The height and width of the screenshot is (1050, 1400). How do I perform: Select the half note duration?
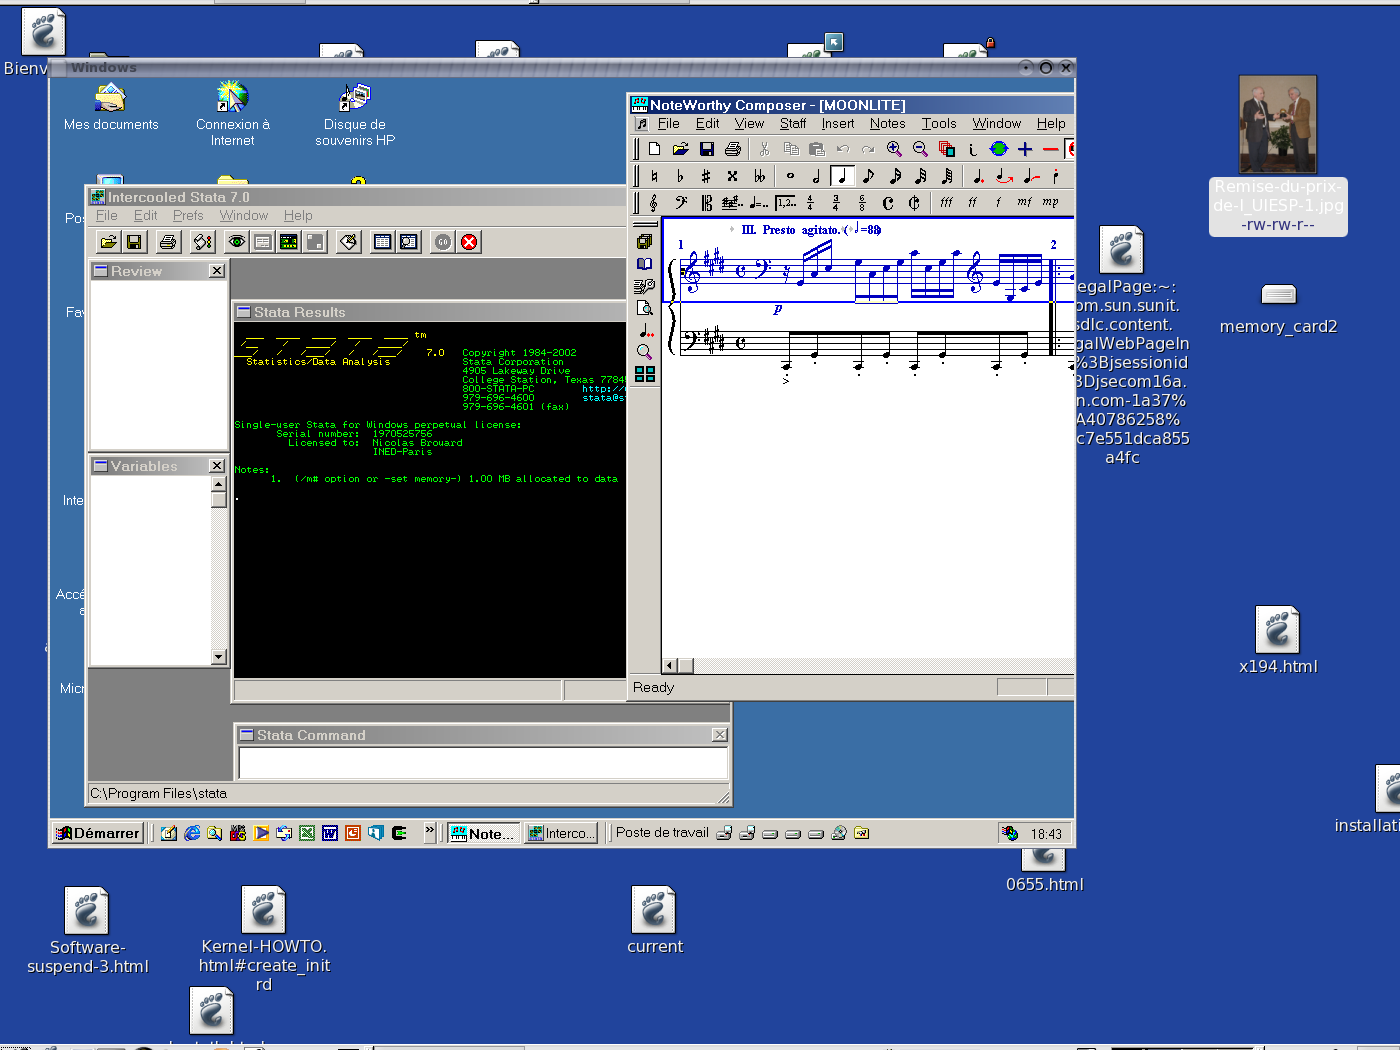pos(816,176)
